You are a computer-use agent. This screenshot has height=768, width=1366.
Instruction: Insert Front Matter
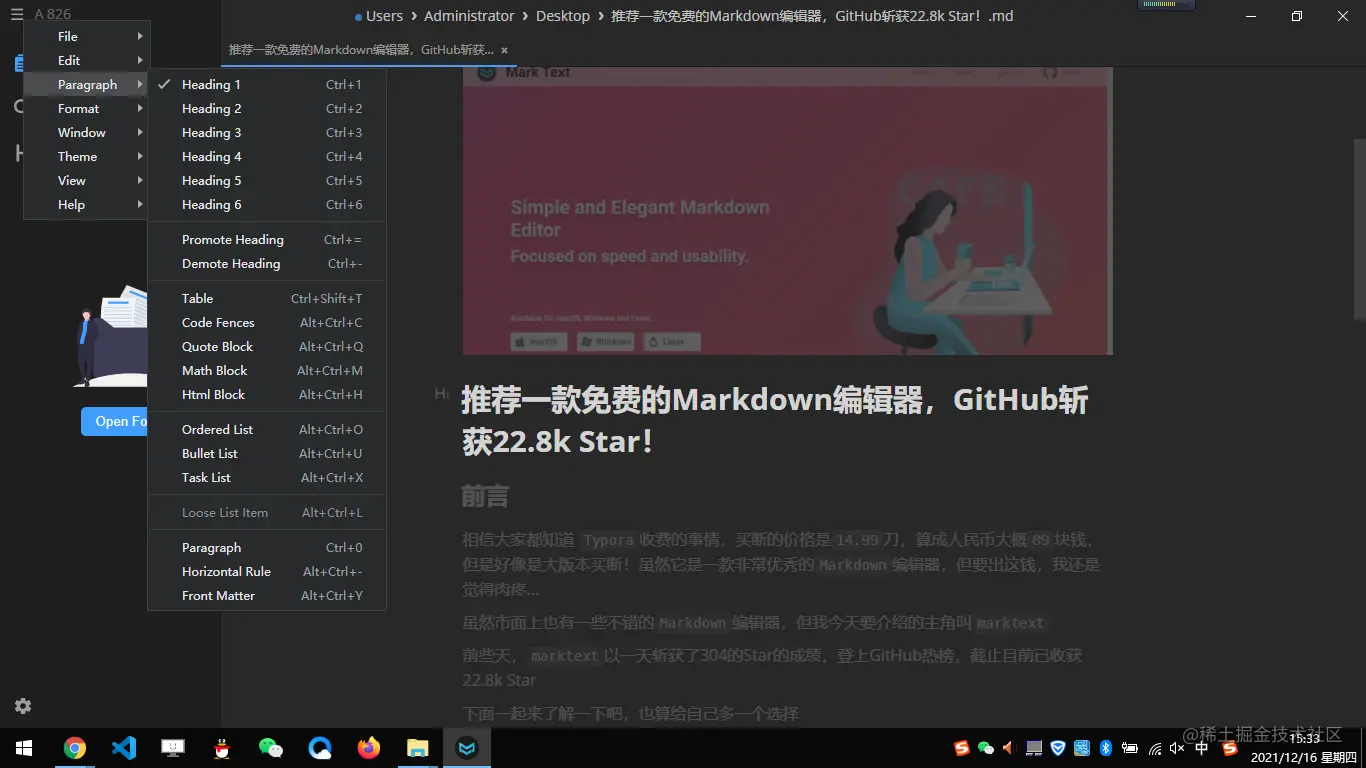coord(267,596)
